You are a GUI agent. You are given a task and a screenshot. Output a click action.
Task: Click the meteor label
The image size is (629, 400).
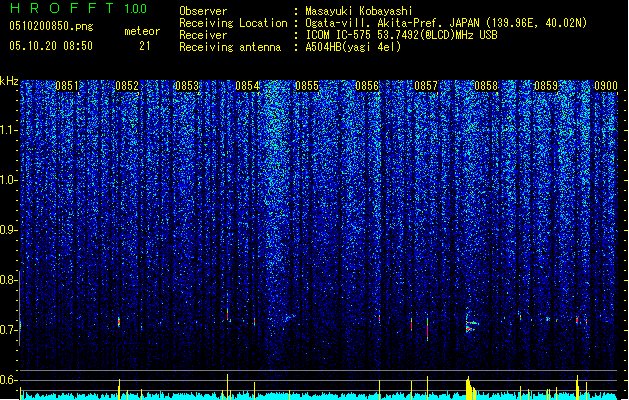(142, 31)
